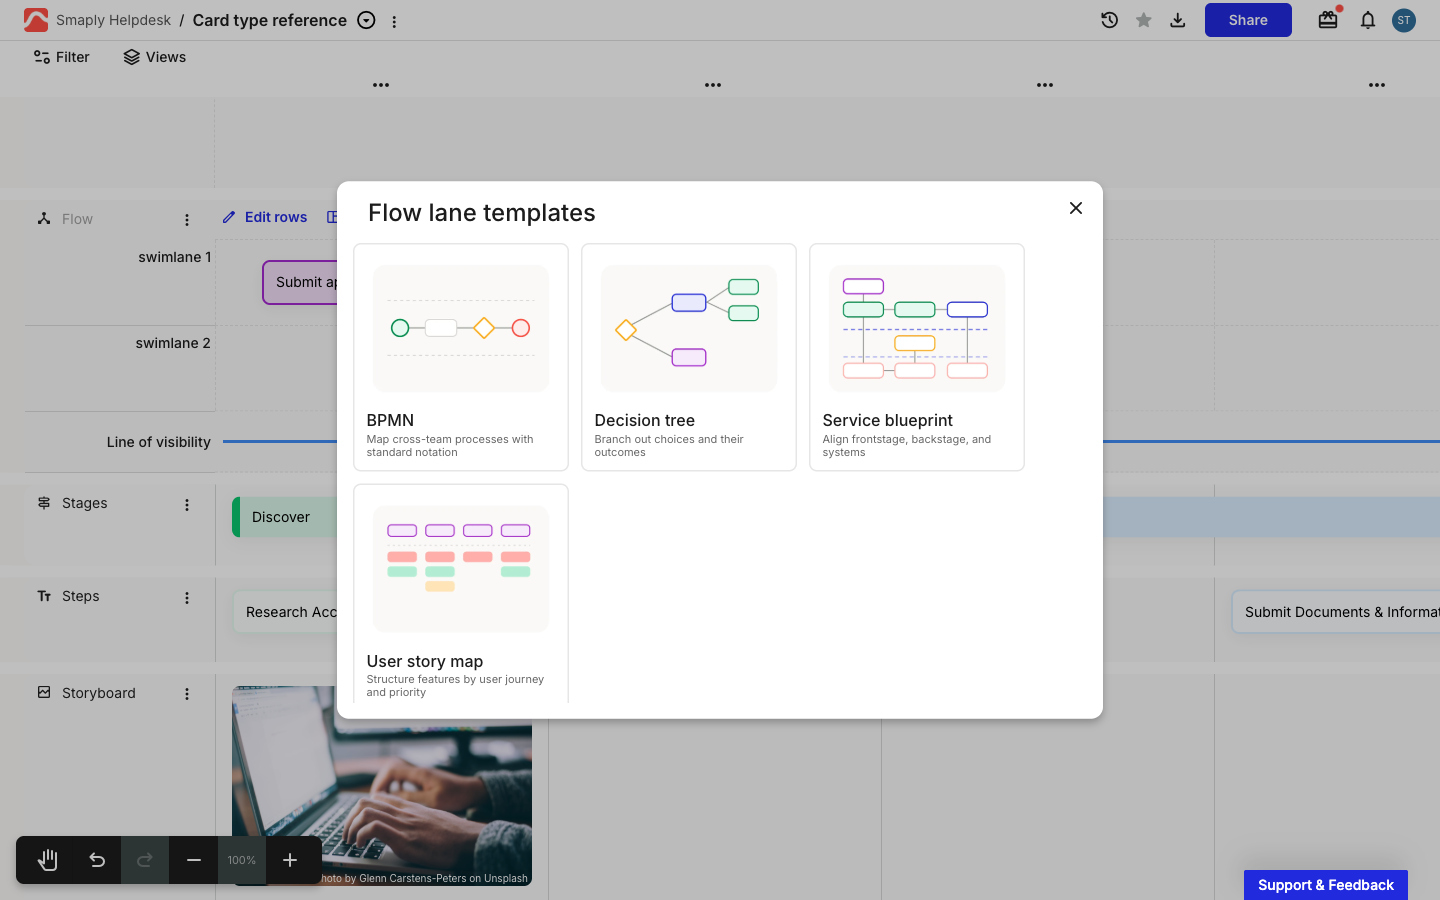Click the Smaply logo icon
1440x900 pixels.
[36, 20]
